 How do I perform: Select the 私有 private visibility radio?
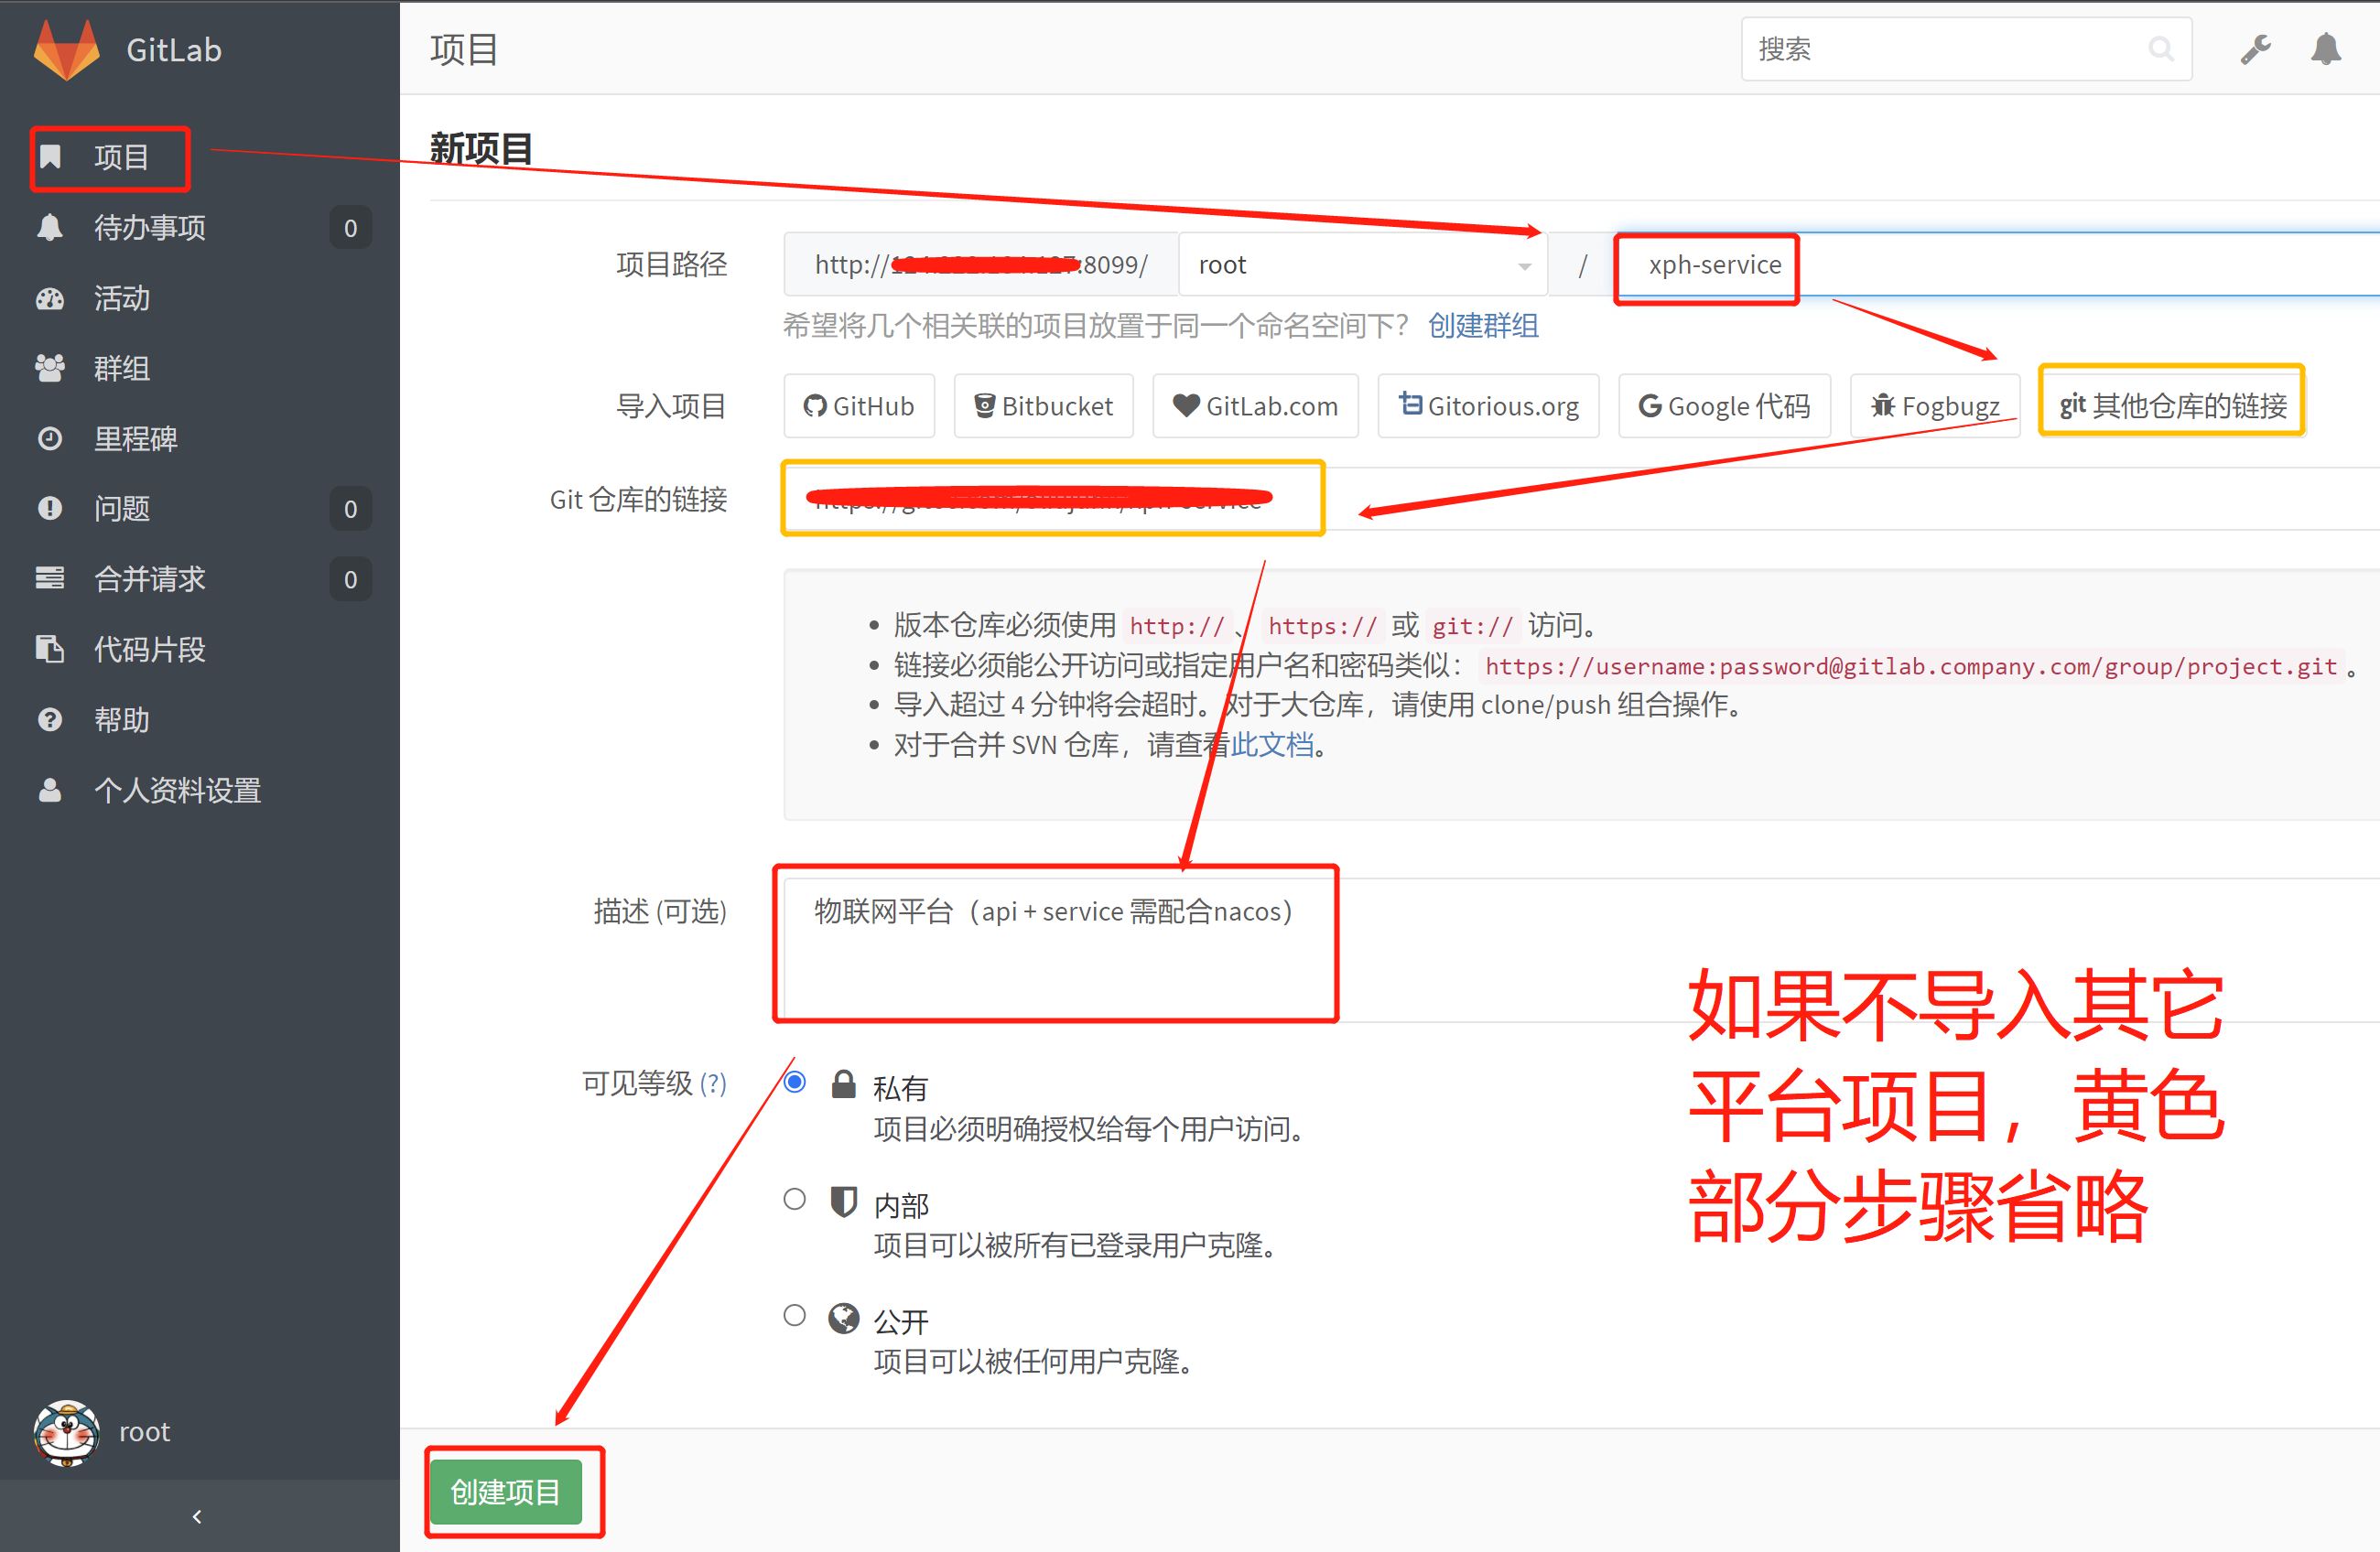coord(795,1082)
